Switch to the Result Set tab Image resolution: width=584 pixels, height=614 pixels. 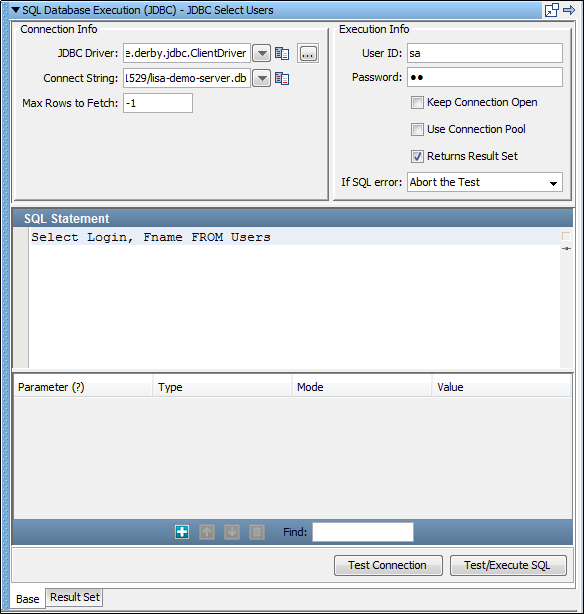74,597
